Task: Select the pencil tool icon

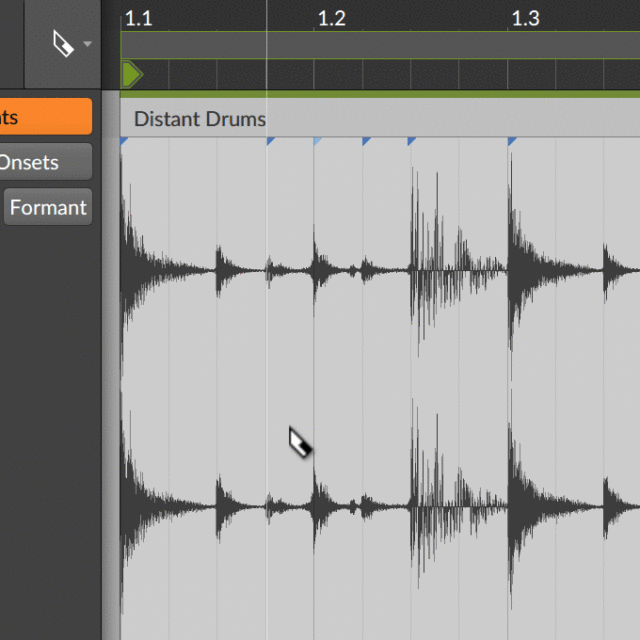Action: 63,44
